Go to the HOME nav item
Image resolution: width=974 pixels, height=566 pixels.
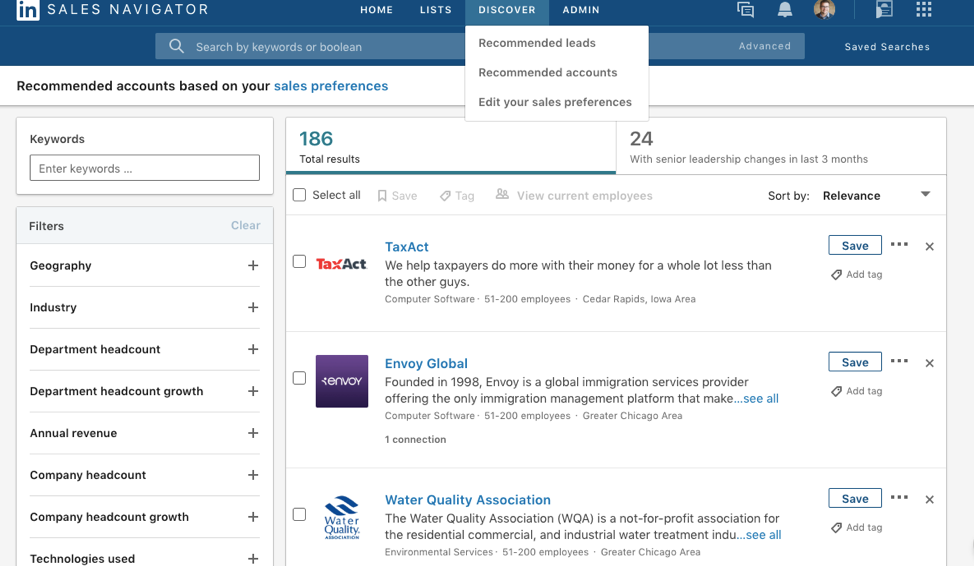pyautogui.click(x=376, y=10)
